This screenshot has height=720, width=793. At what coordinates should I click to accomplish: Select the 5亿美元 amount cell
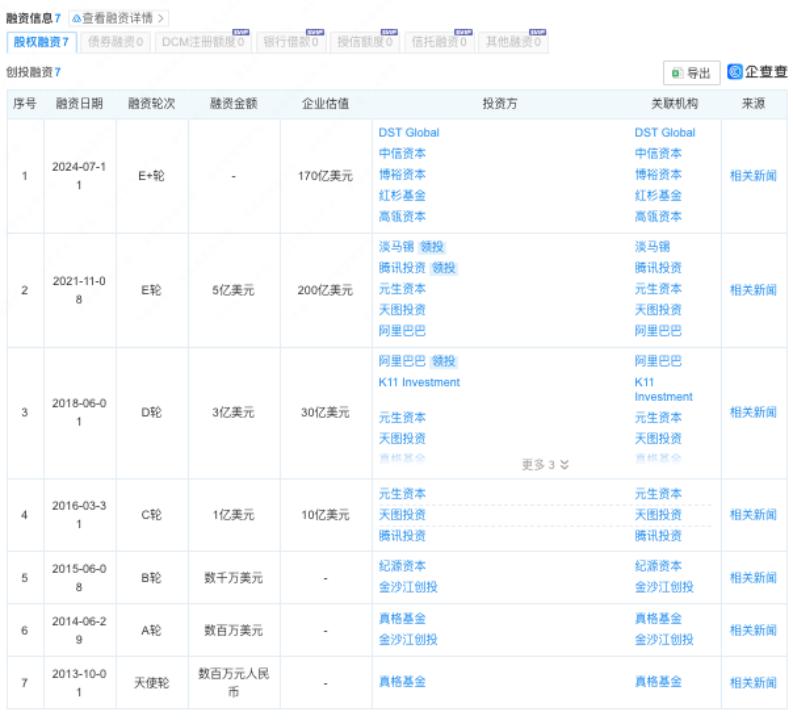pyautogui.click(x=233, y=290)
